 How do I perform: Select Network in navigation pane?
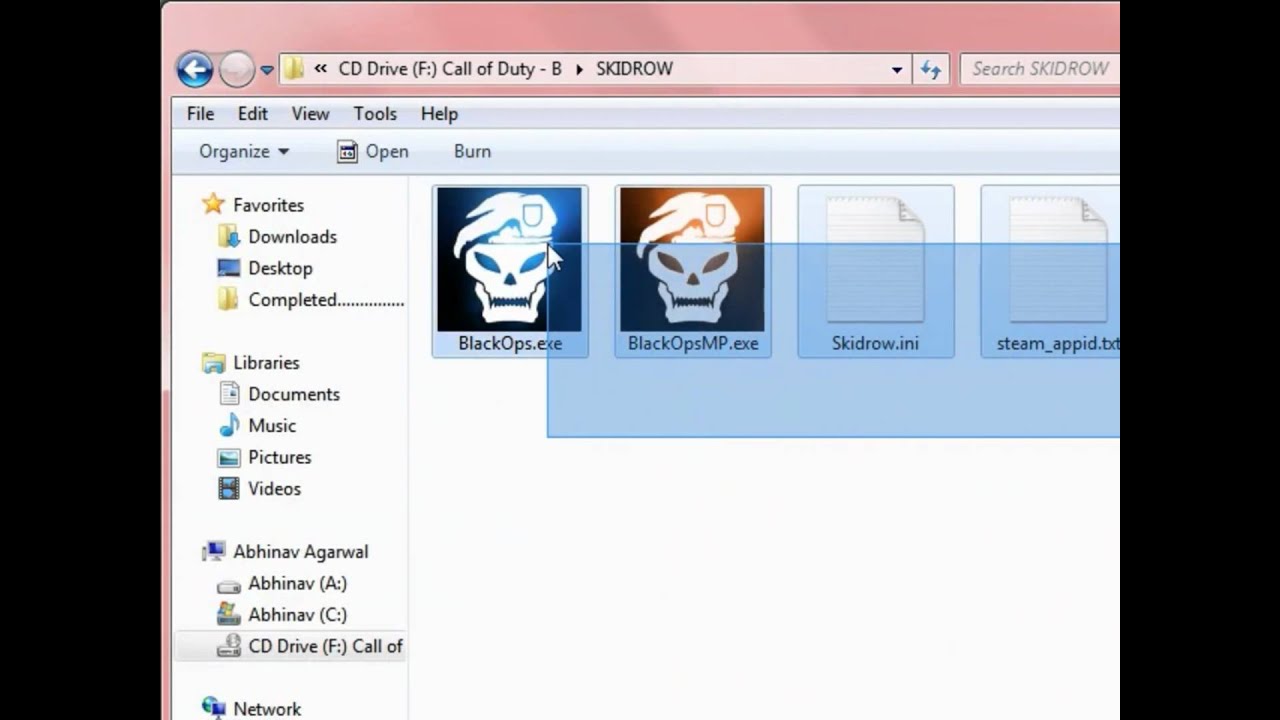coord(267,709)
